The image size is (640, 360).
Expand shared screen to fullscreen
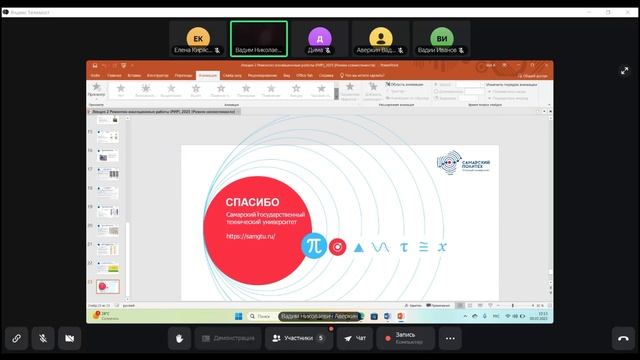coord(624,71)
